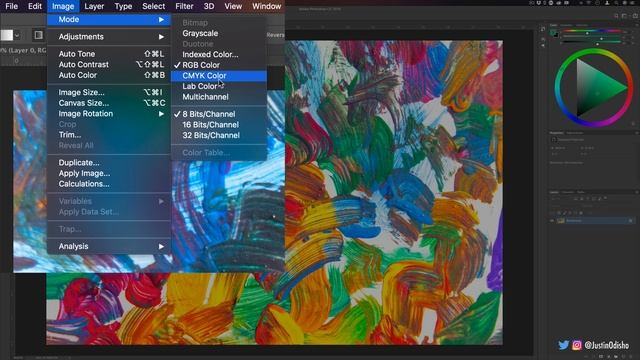Open the Layer menu
The image size is (640, 360).
(94, 6)
